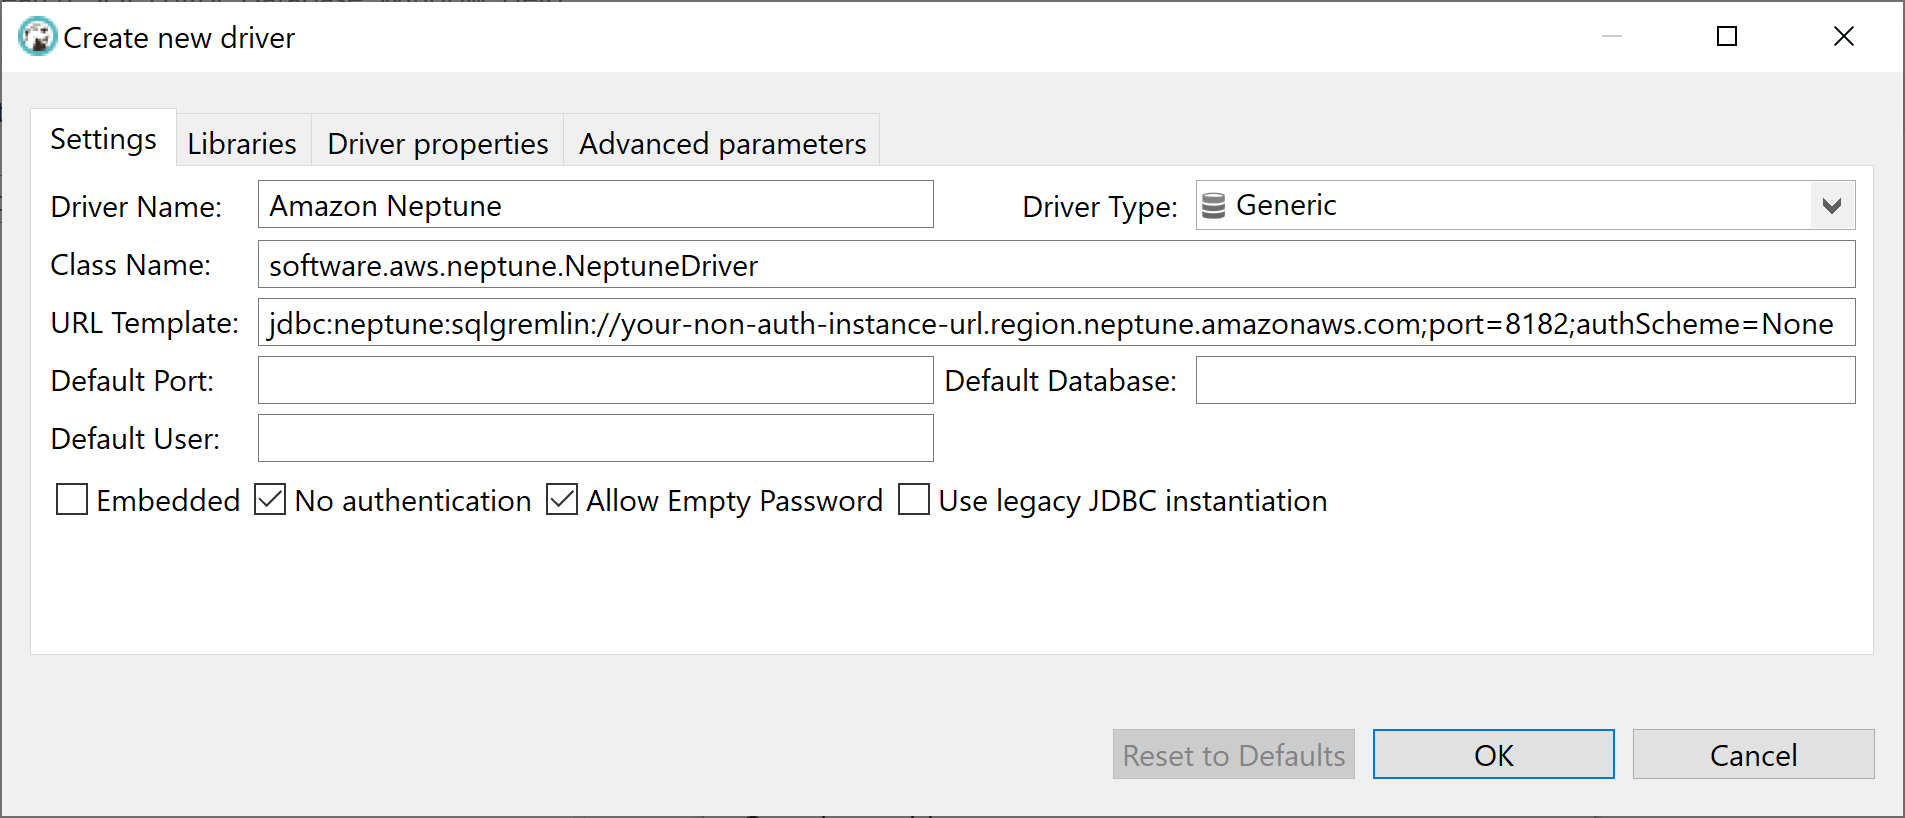The height and width of the screenshot is (818, 1905).
Task: Open the Driver Type dropdown arrow
Action: (x=1832, y=206)
